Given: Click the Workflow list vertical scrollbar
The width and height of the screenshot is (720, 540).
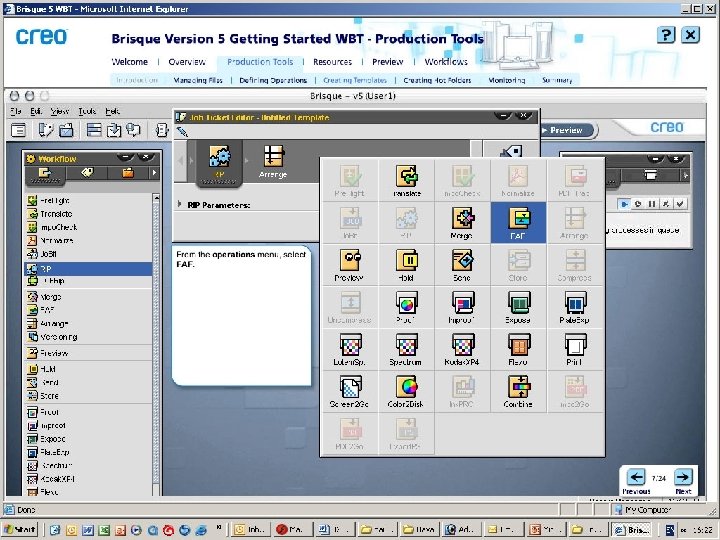Looking at the screenshot, I should tap(156, 344).
